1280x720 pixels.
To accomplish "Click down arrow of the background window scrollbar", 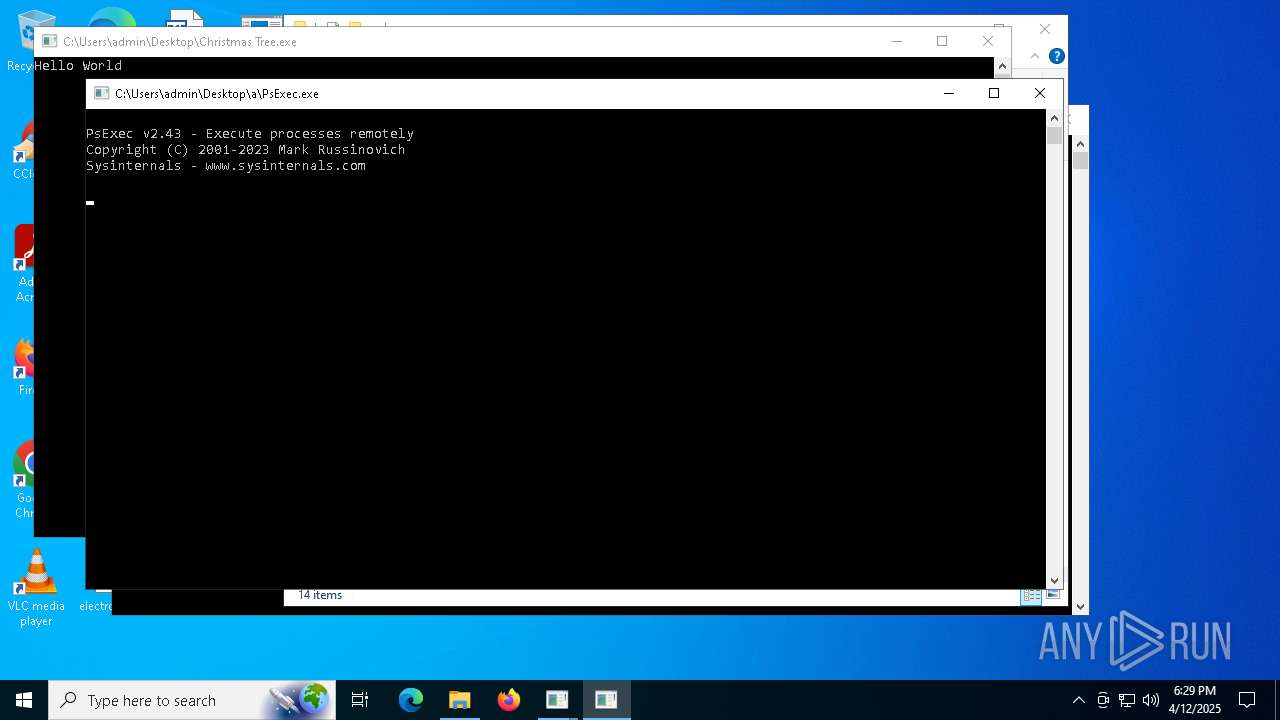I will click(x=1080, y=606).
